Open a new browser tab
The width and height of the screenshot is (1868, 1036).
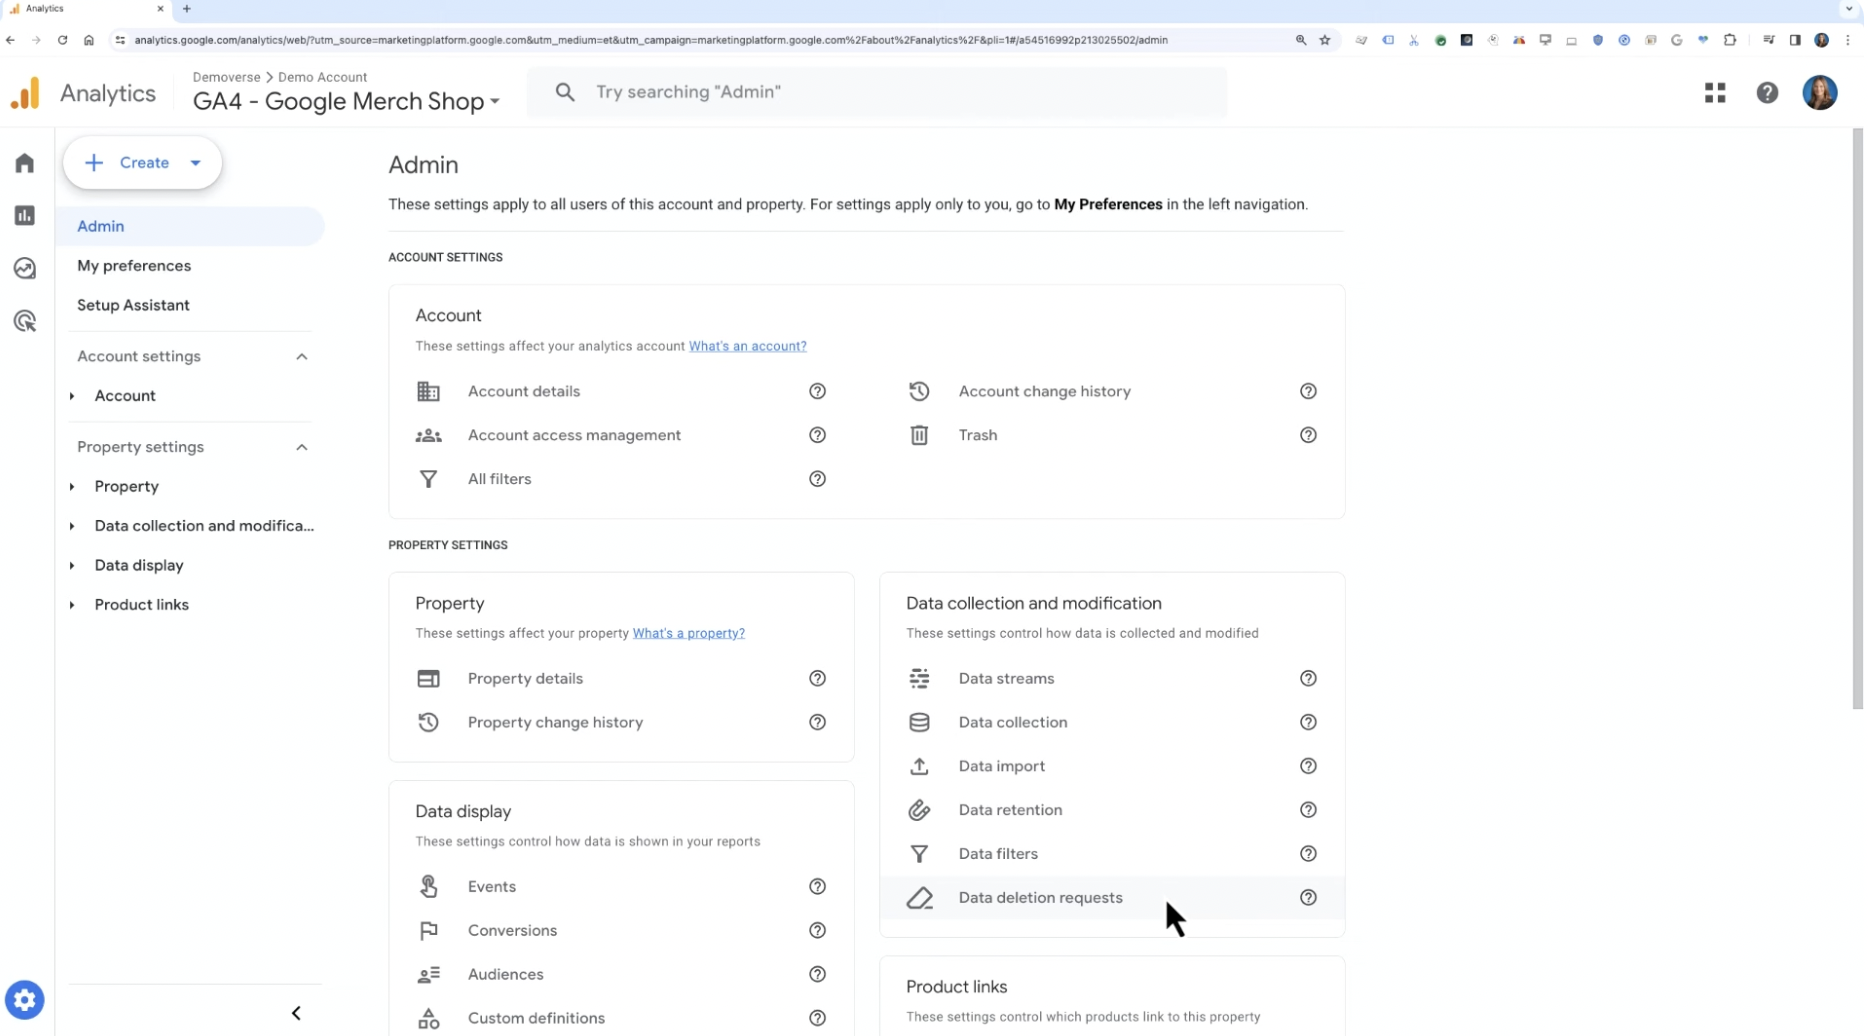click(186, 9)
